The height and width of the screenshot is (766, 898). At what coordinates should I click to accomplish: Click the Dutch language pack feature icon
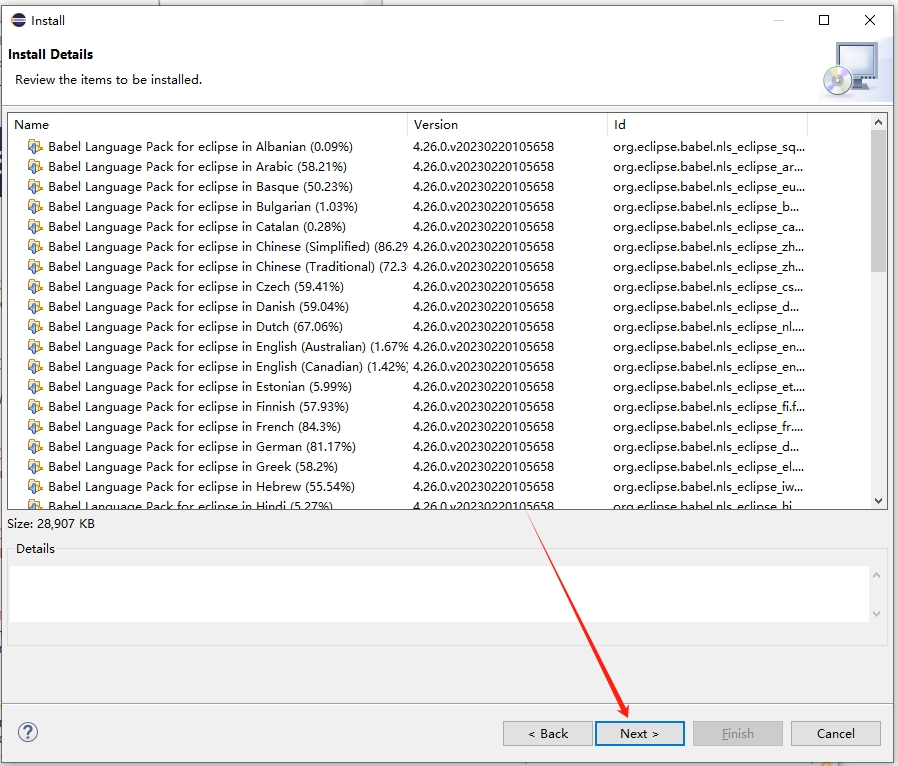point(35,327)
